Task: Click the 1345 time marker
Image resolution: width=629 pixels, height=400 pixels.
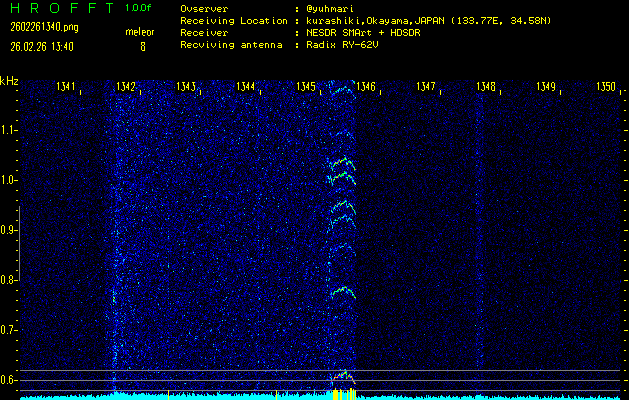Action: [x=306, y=86]
